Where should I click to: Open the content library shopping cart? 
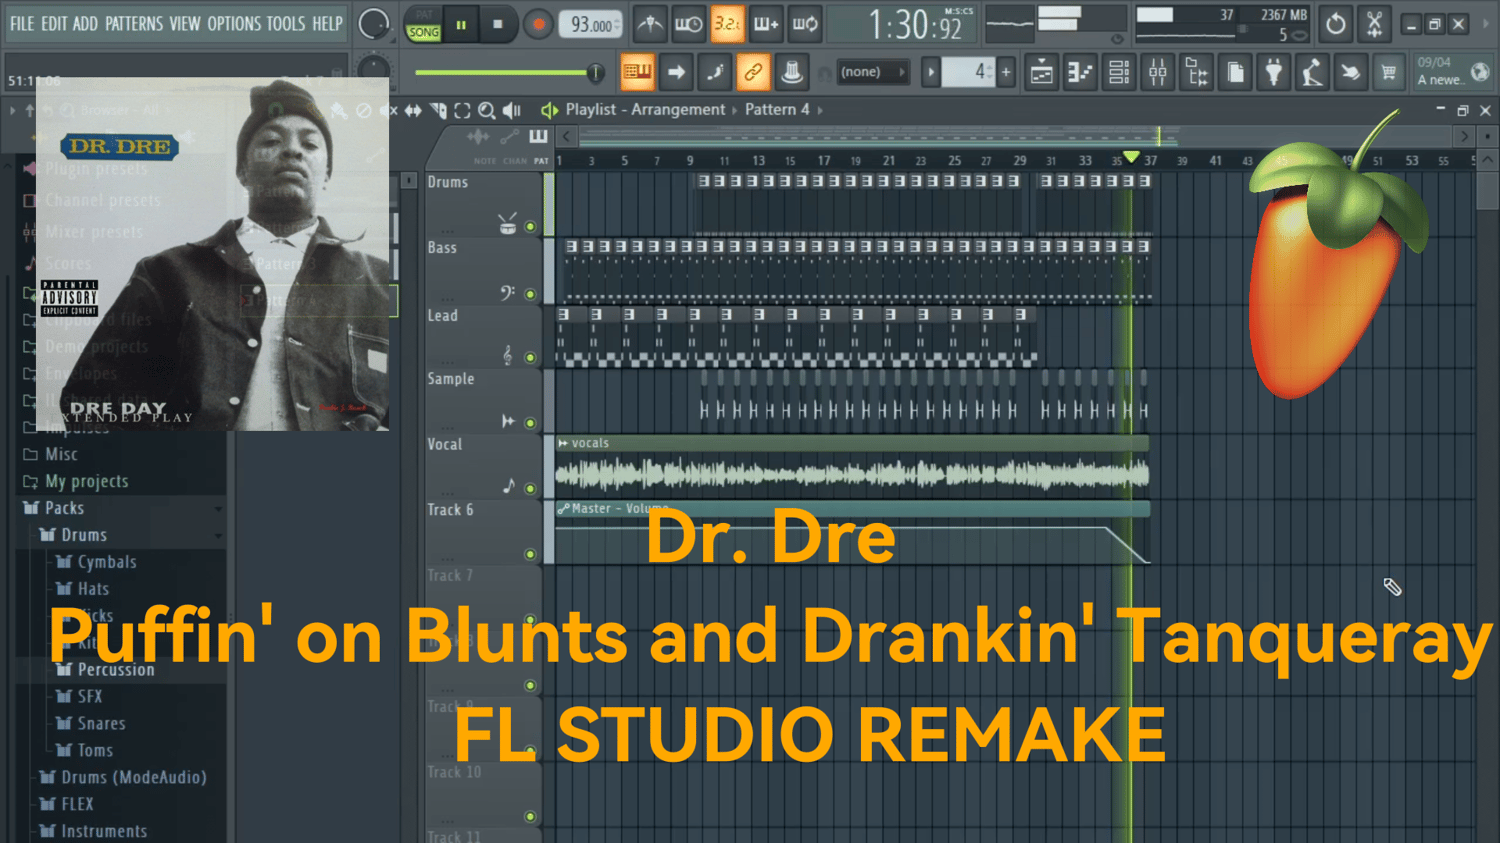[1388, 72]
